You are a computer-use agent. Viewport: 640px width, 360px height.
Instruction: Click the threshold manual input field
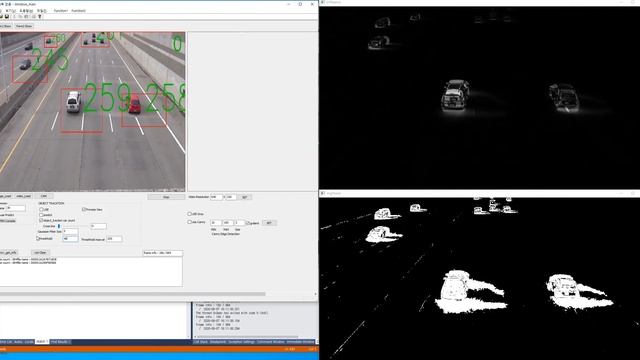pyautogui.click(x=114, y=239)
